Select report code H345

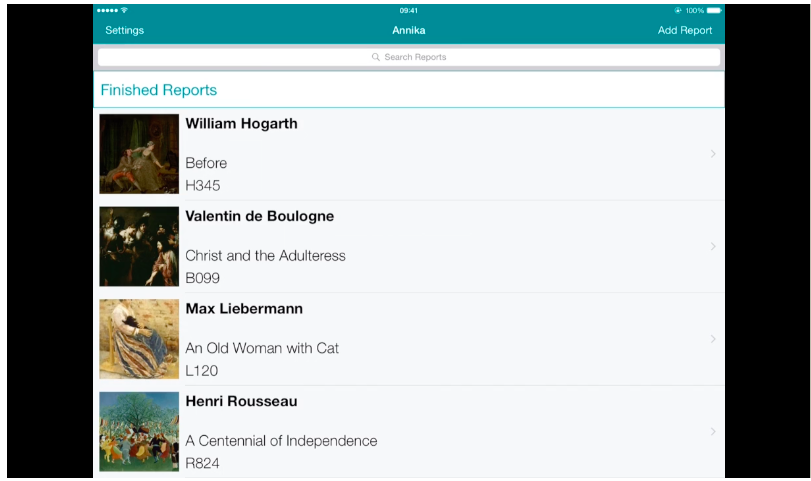[x=203, y=186]
